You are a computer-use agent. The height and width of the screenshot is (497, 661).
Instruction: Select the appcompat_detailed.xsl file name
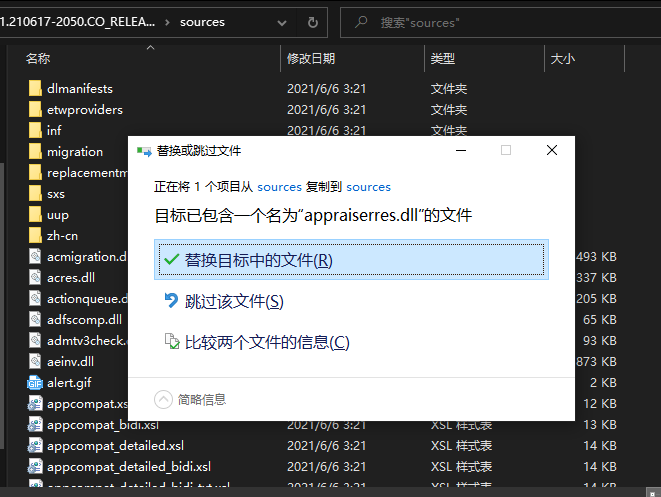[116, 446]
